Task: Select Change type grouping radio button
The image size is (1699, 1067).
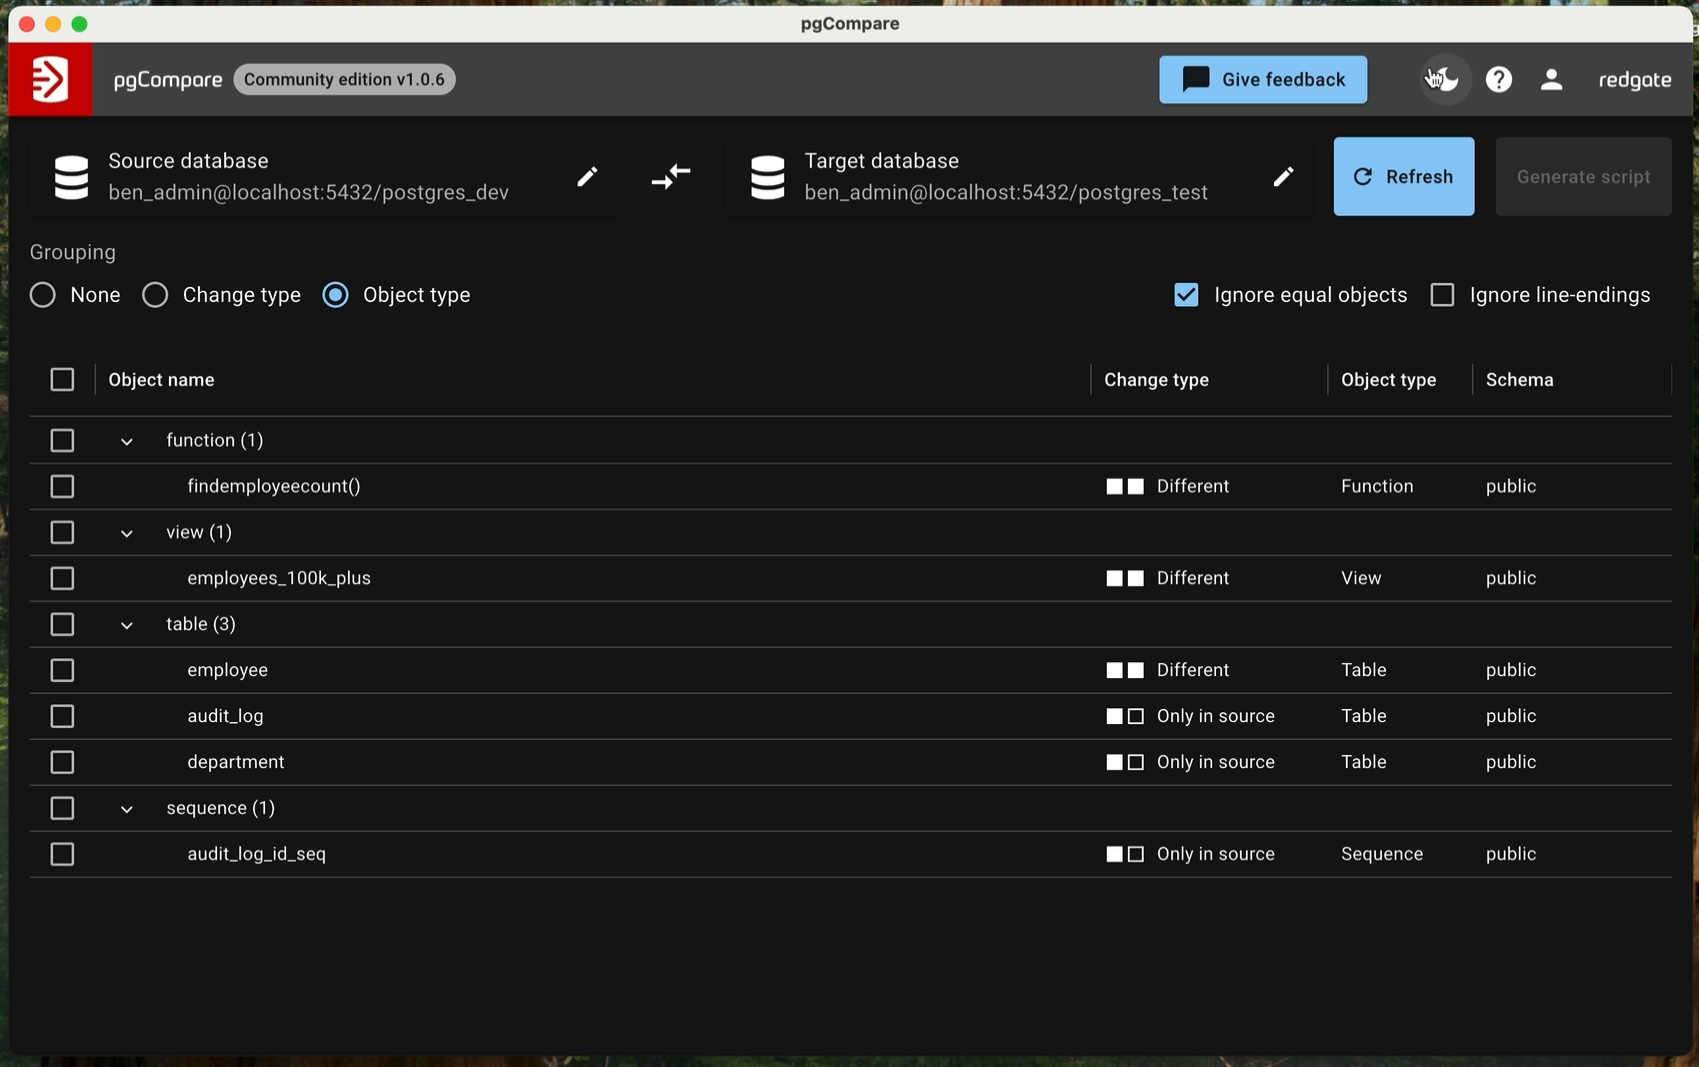Action: 155,295
